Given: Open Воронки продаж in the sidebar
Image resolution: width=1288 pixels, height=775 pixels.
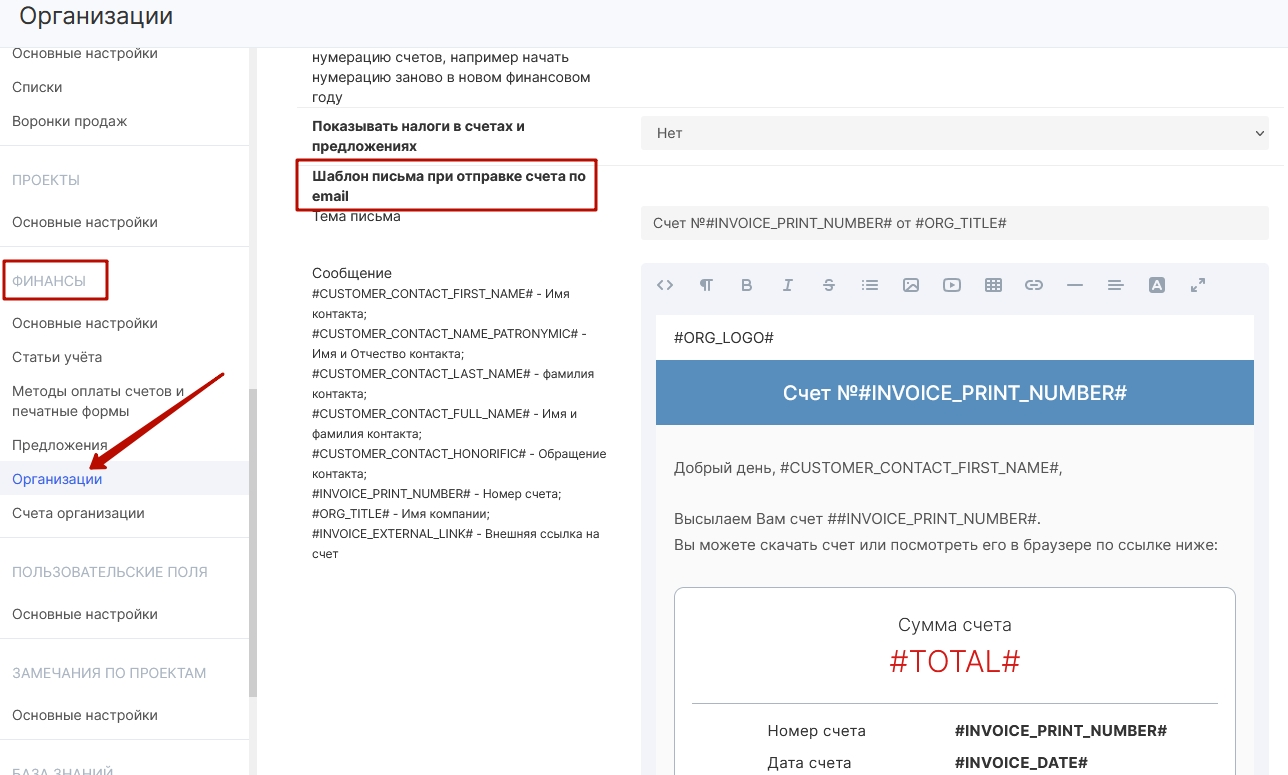Looking at the screenshot, I should point(70,121).
